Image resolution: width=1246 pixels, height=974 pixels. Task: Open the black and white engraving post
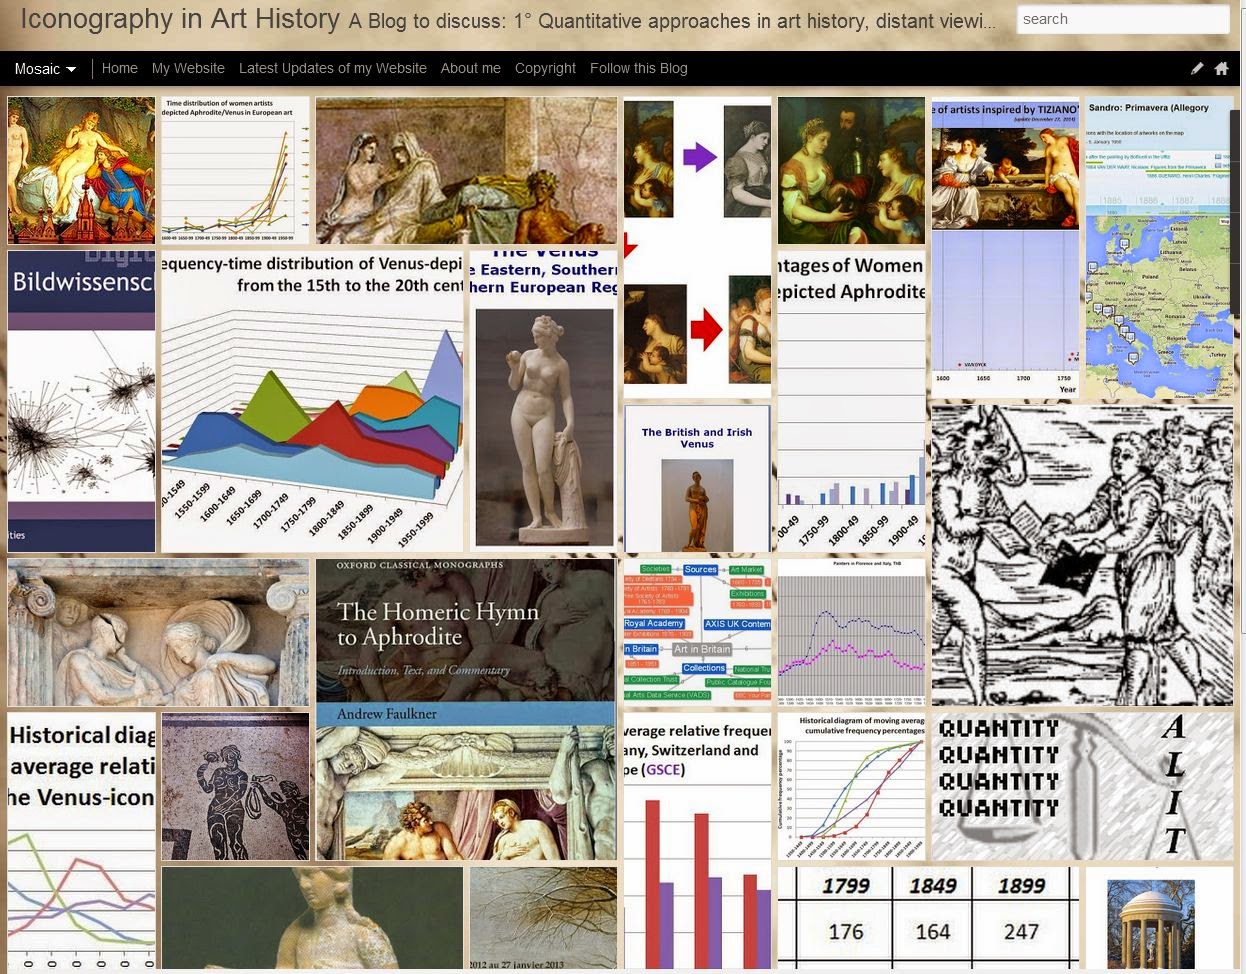(x=1082, y=555)
